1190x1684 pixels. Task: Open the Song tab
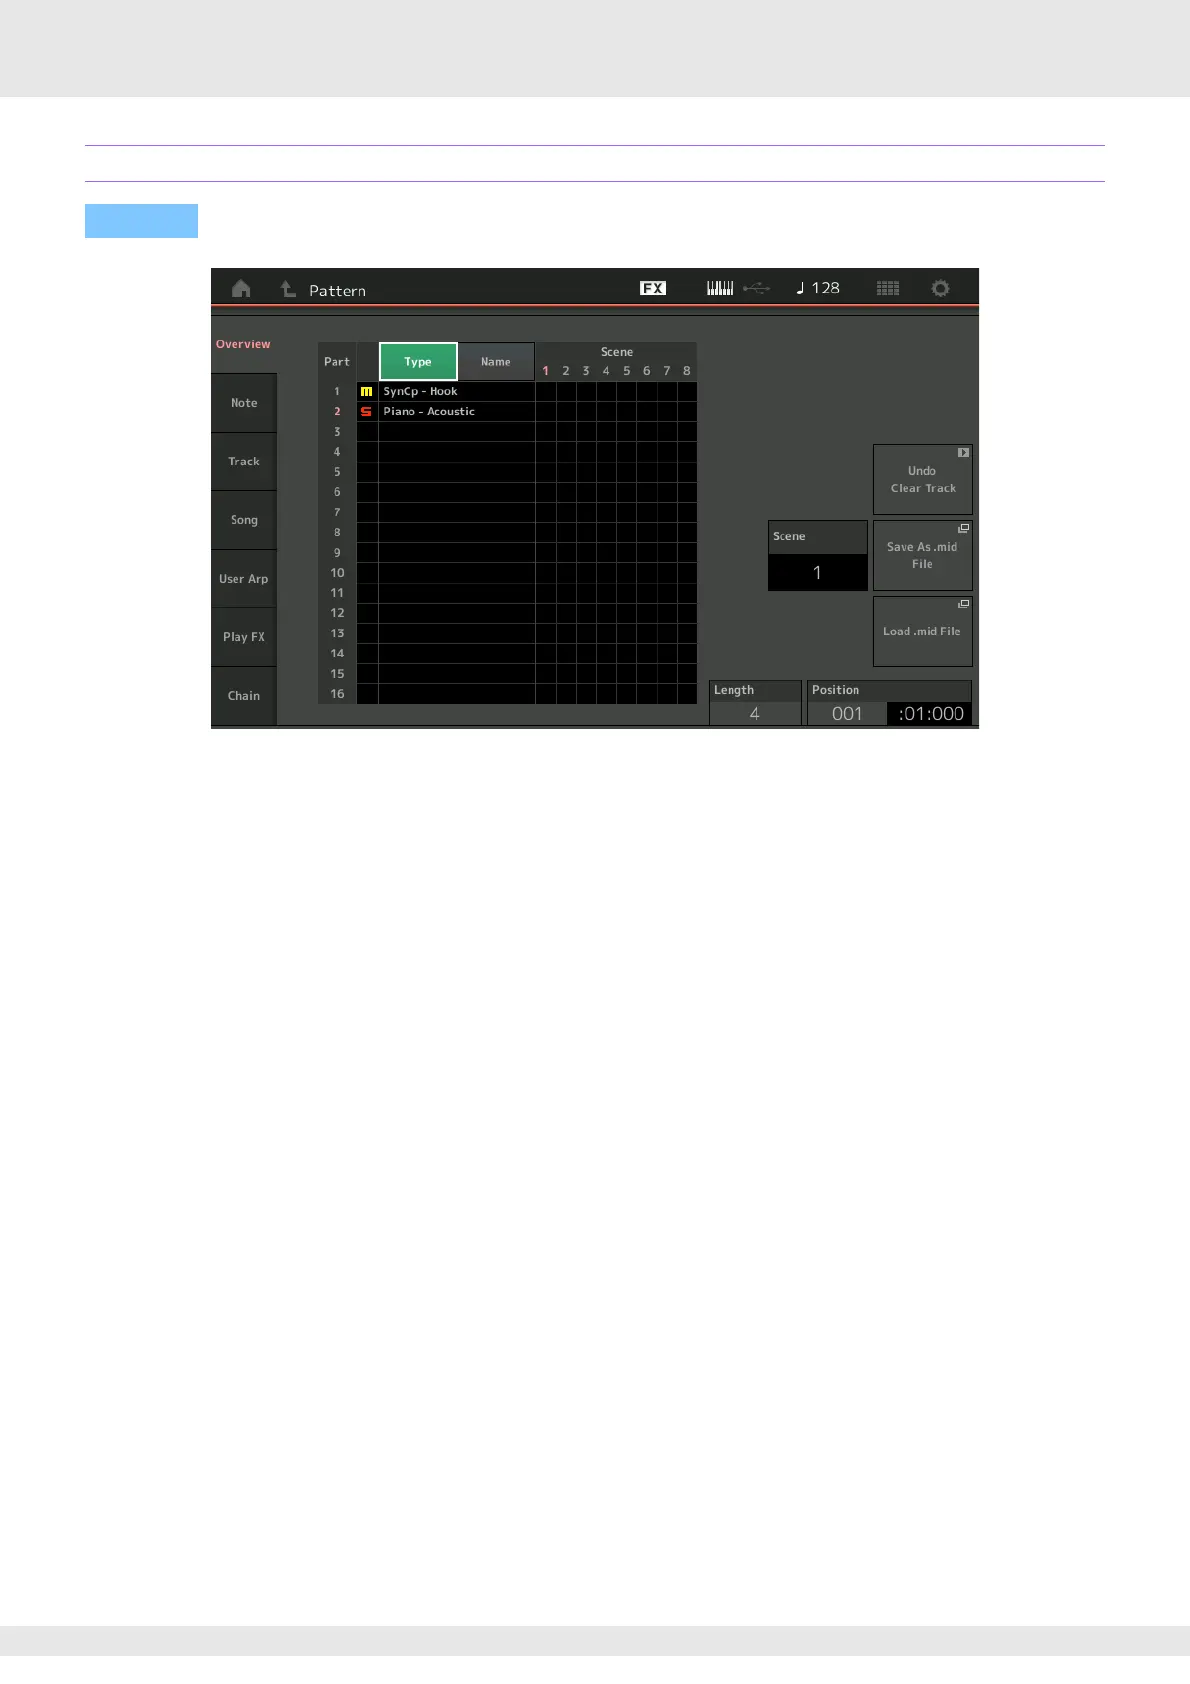coord(244,520)
